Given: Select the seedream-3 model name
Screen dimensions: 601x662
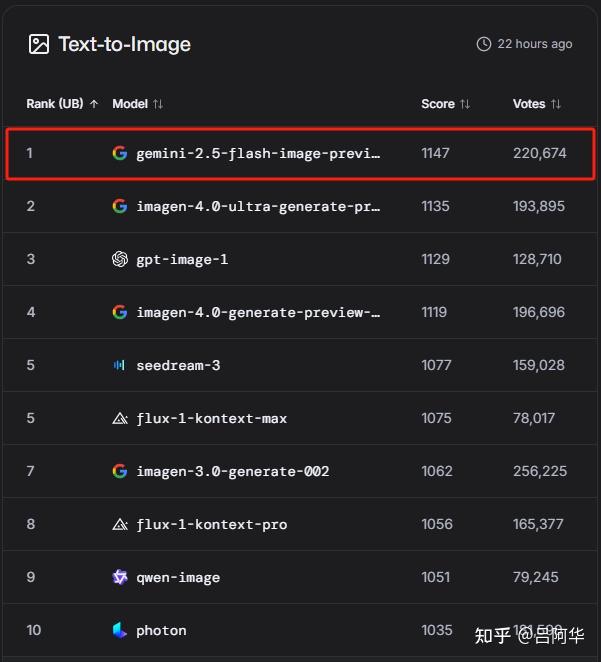Looking at the screenshot, I should 178,365.
